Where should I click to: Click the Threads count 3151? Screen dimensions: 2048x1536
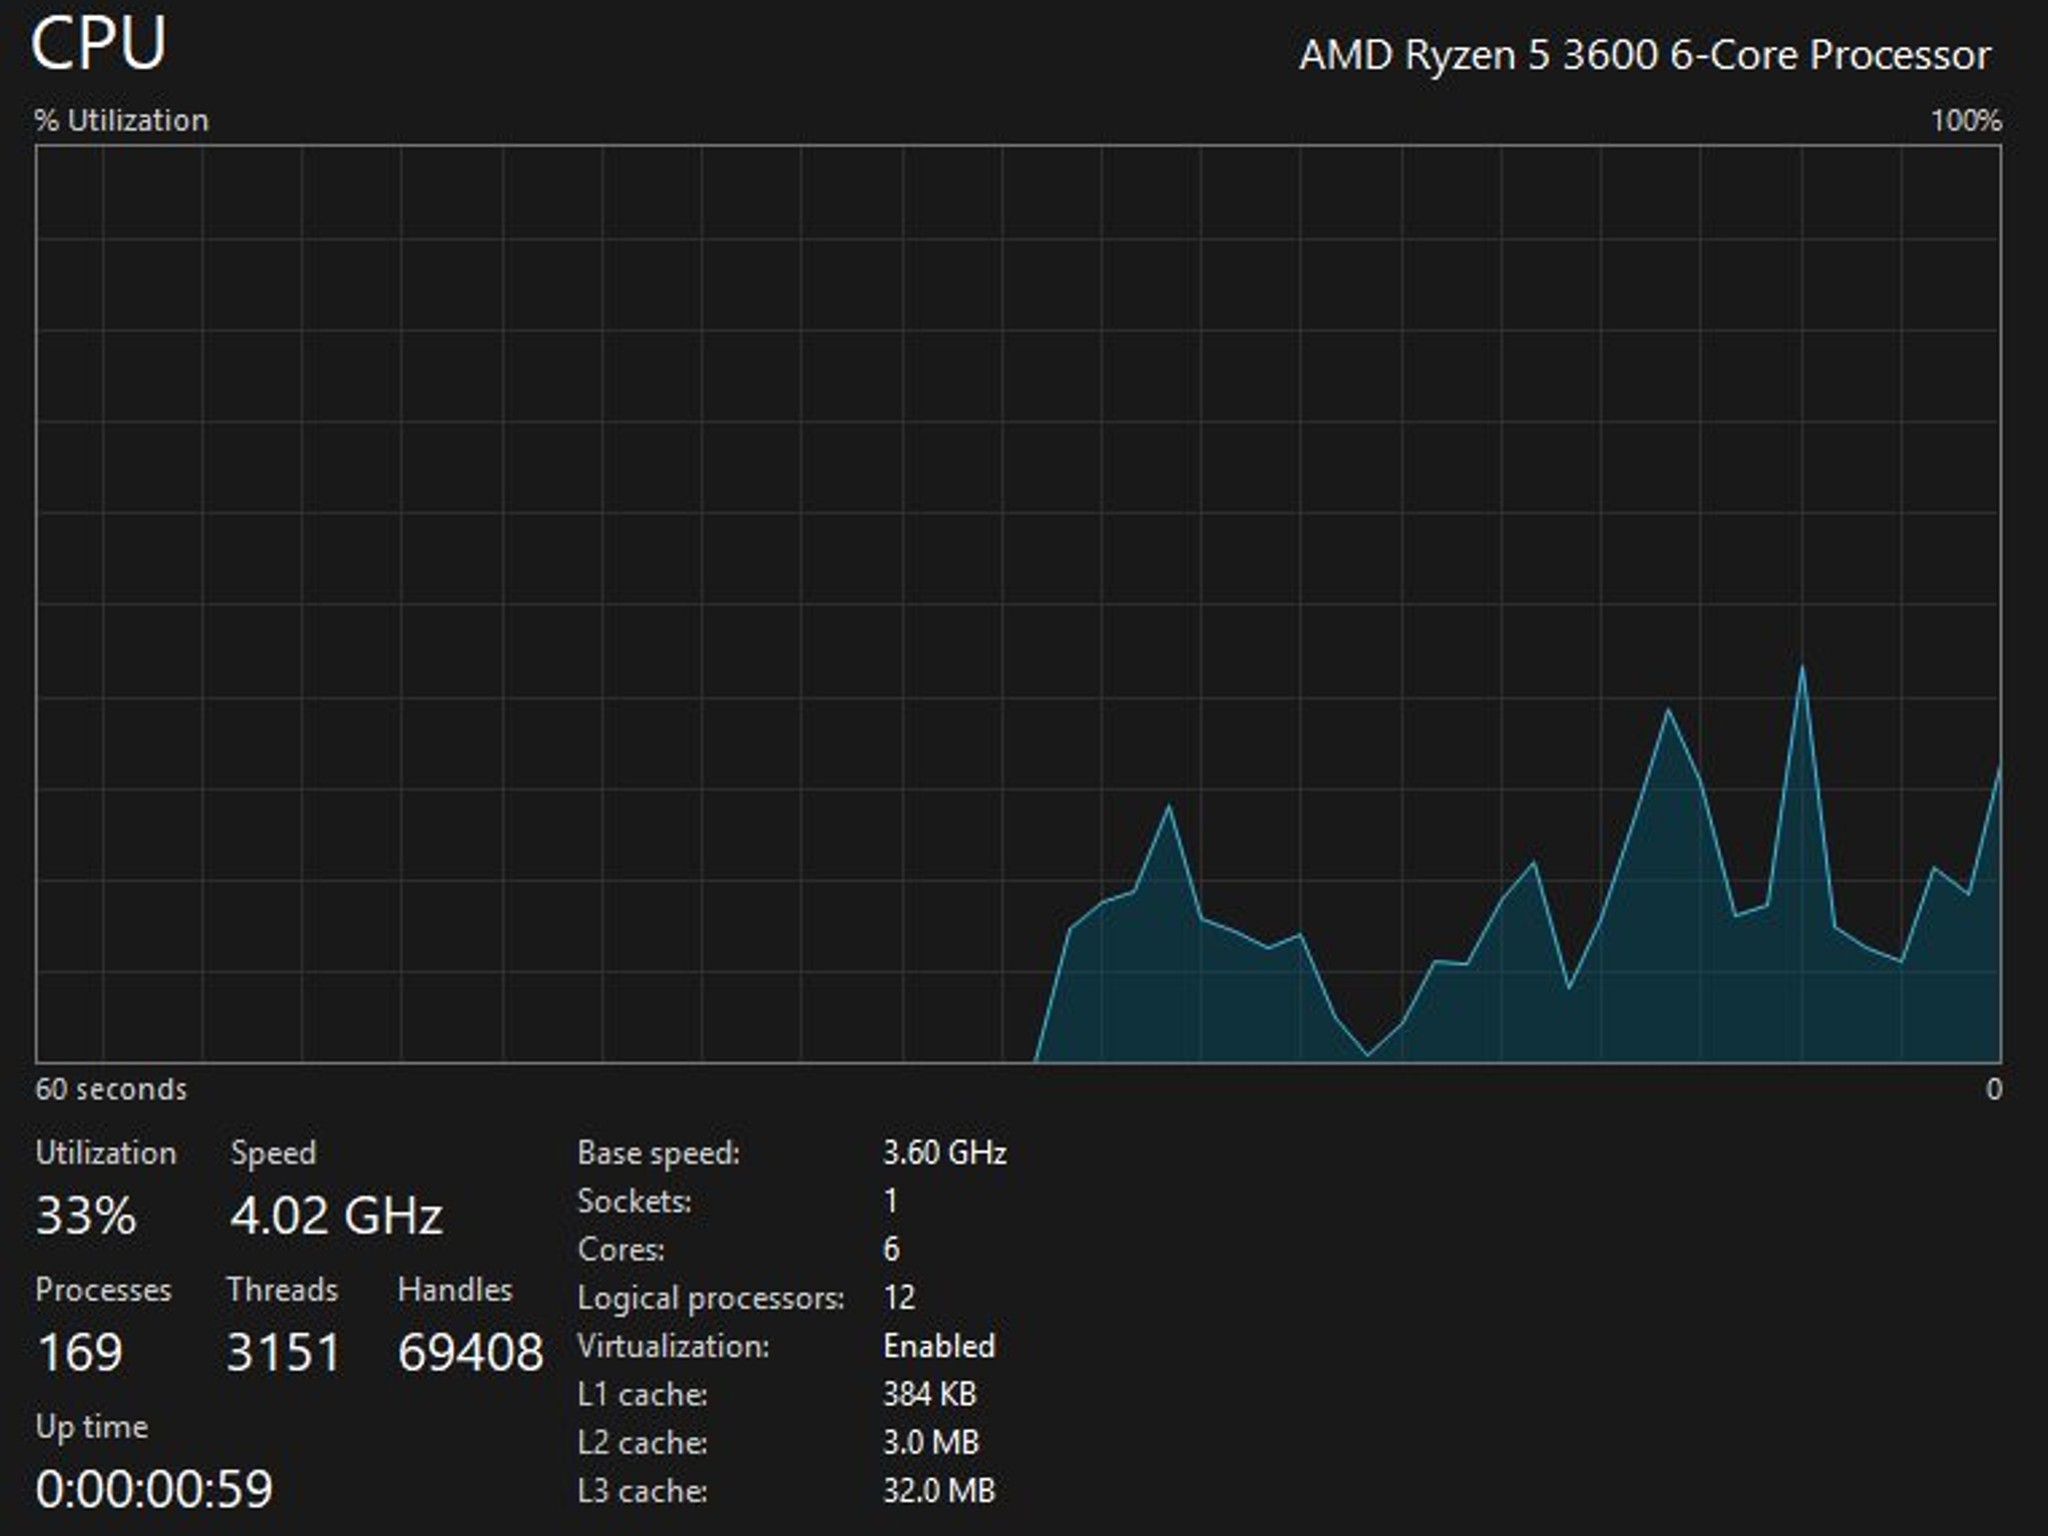(x=284, y=1352)
